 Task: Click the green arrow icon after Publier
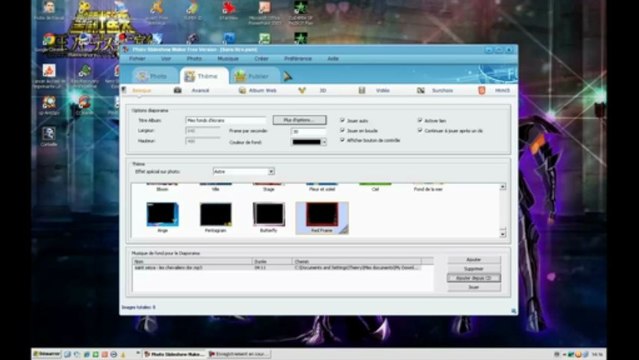288,76
